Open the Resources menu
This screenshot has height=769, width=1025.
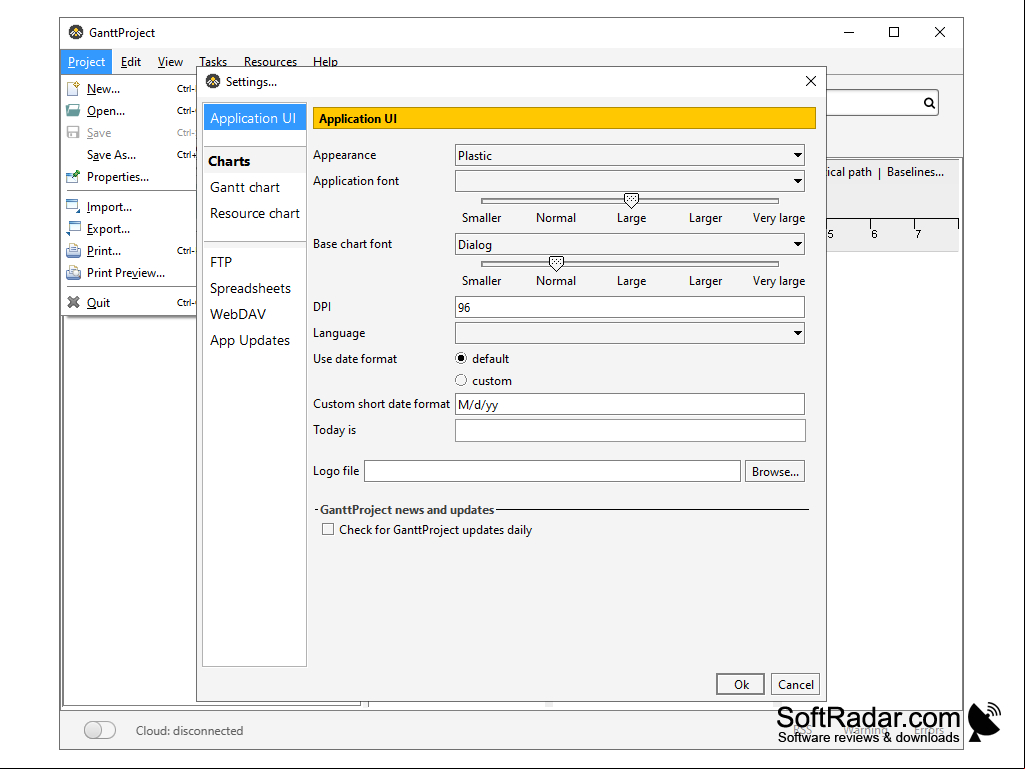pos(270,61)
